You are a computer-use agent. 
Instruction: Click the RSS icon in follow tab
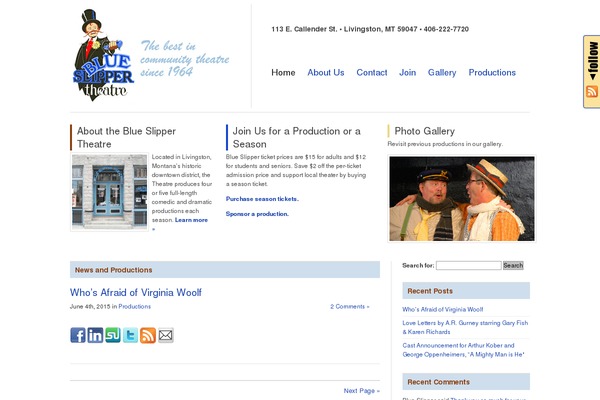tap(592, 92)
